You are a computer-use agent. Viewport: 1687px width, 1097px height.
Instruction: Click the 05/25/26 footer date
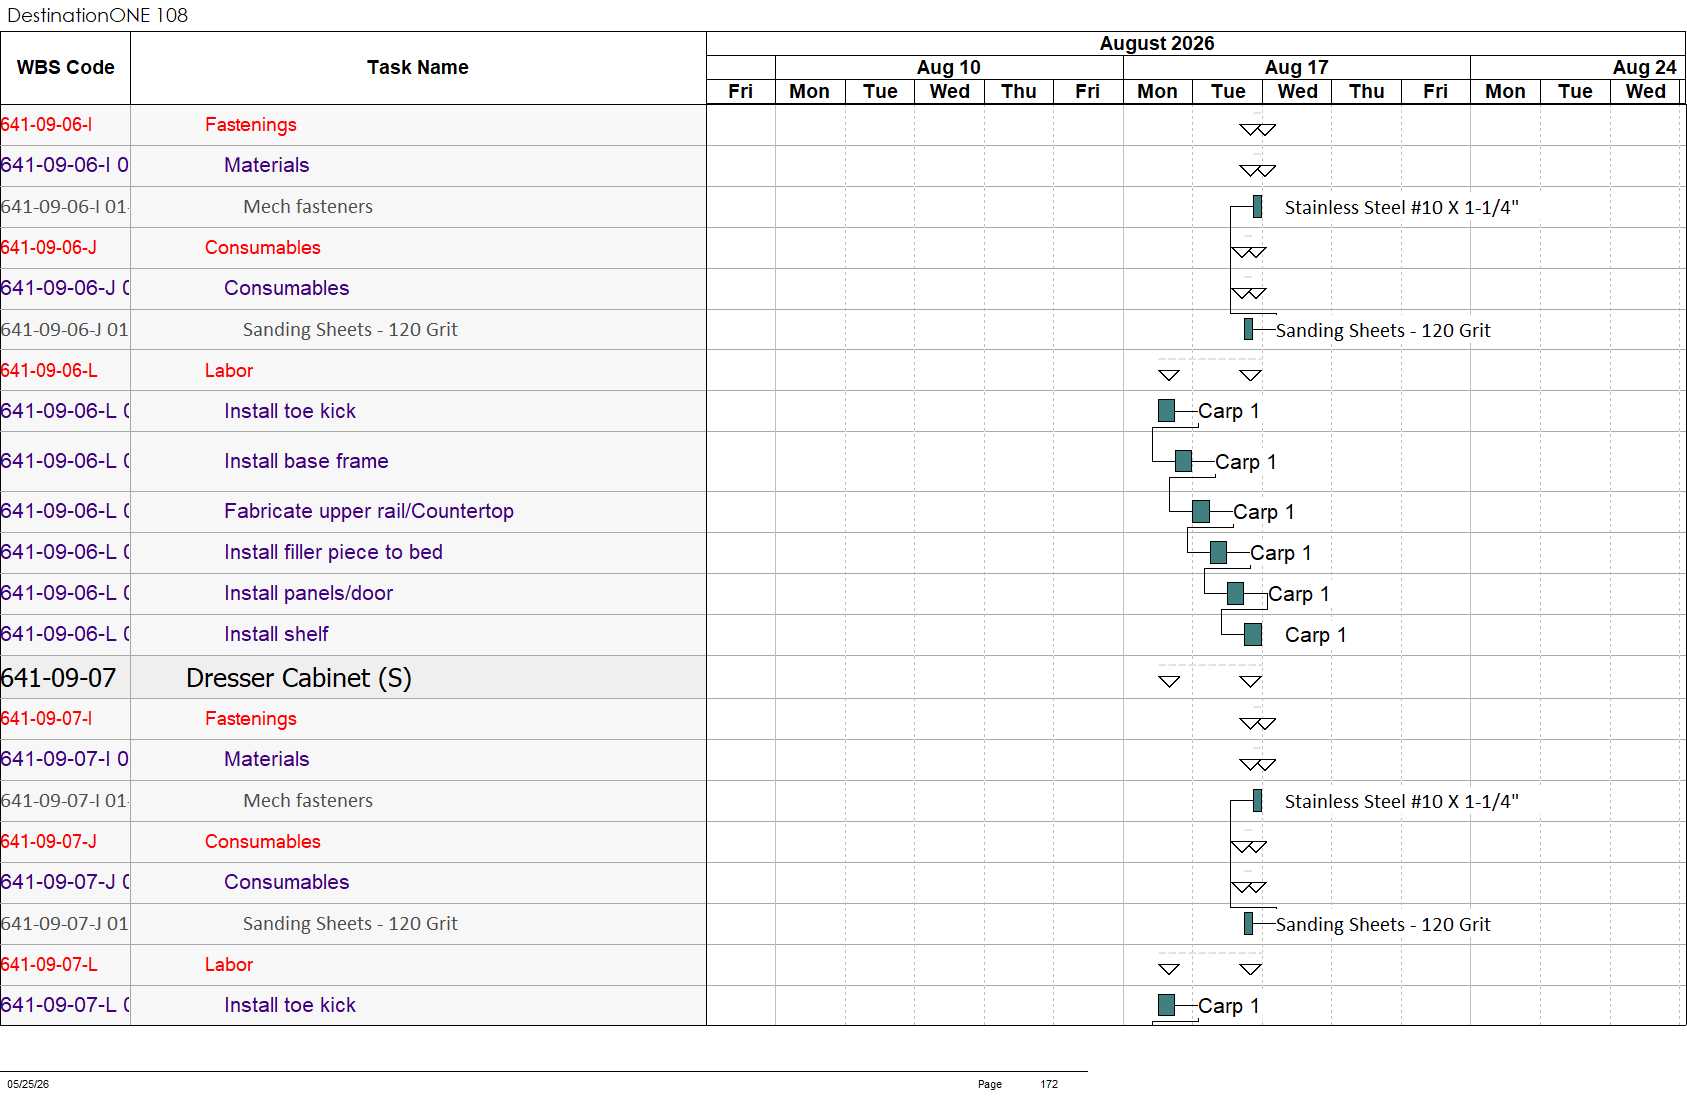click(28, 1084)
